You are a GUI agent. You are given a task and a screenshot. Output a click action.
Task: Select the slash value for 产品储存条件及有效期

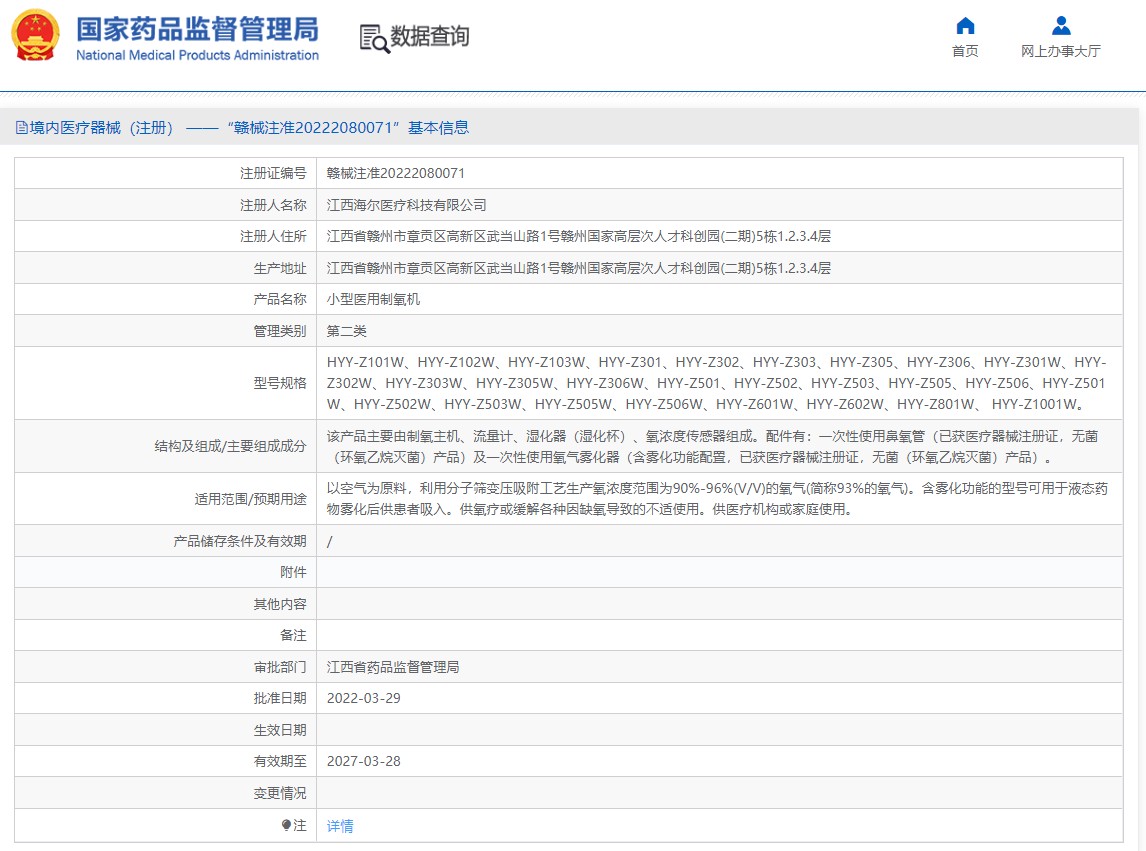click(330, 542)
